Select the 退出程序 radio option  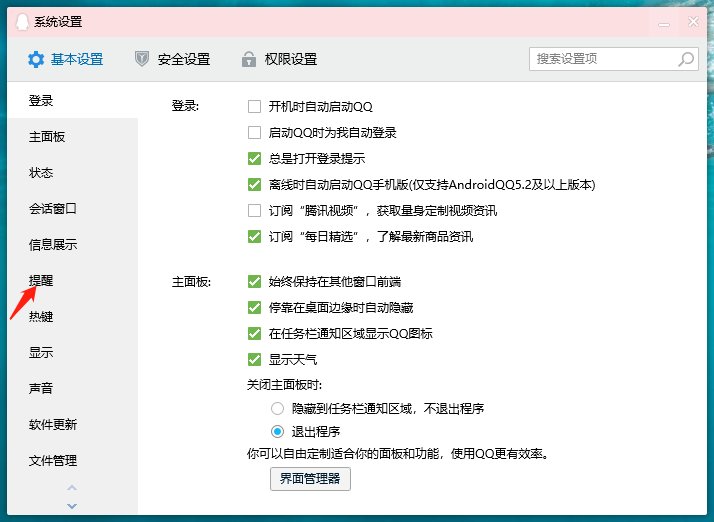(x=277, y=431)
